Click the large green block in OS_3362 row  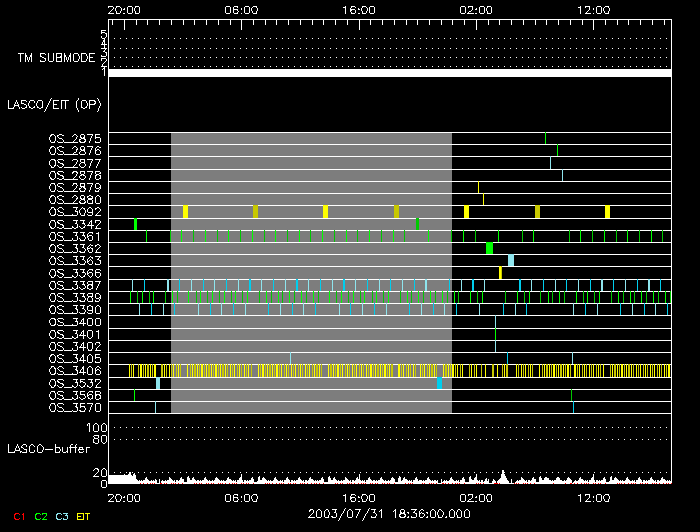pos(490,248)
